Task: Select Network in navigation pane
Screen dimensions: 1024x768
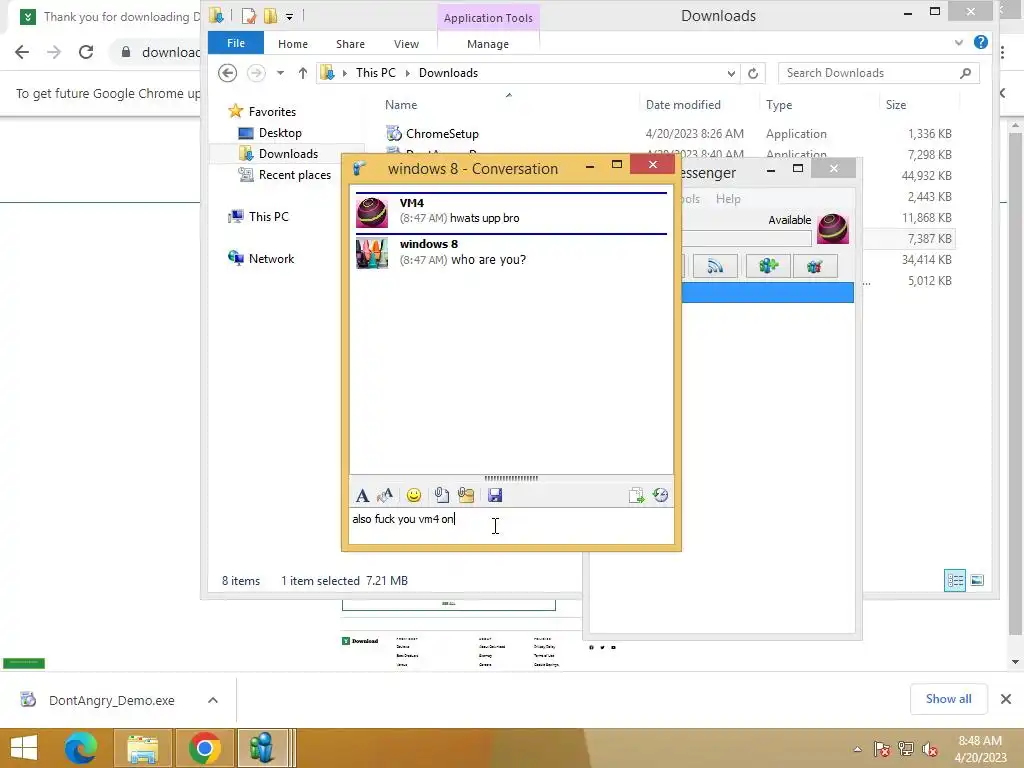Action: click(x=271, y=259)
